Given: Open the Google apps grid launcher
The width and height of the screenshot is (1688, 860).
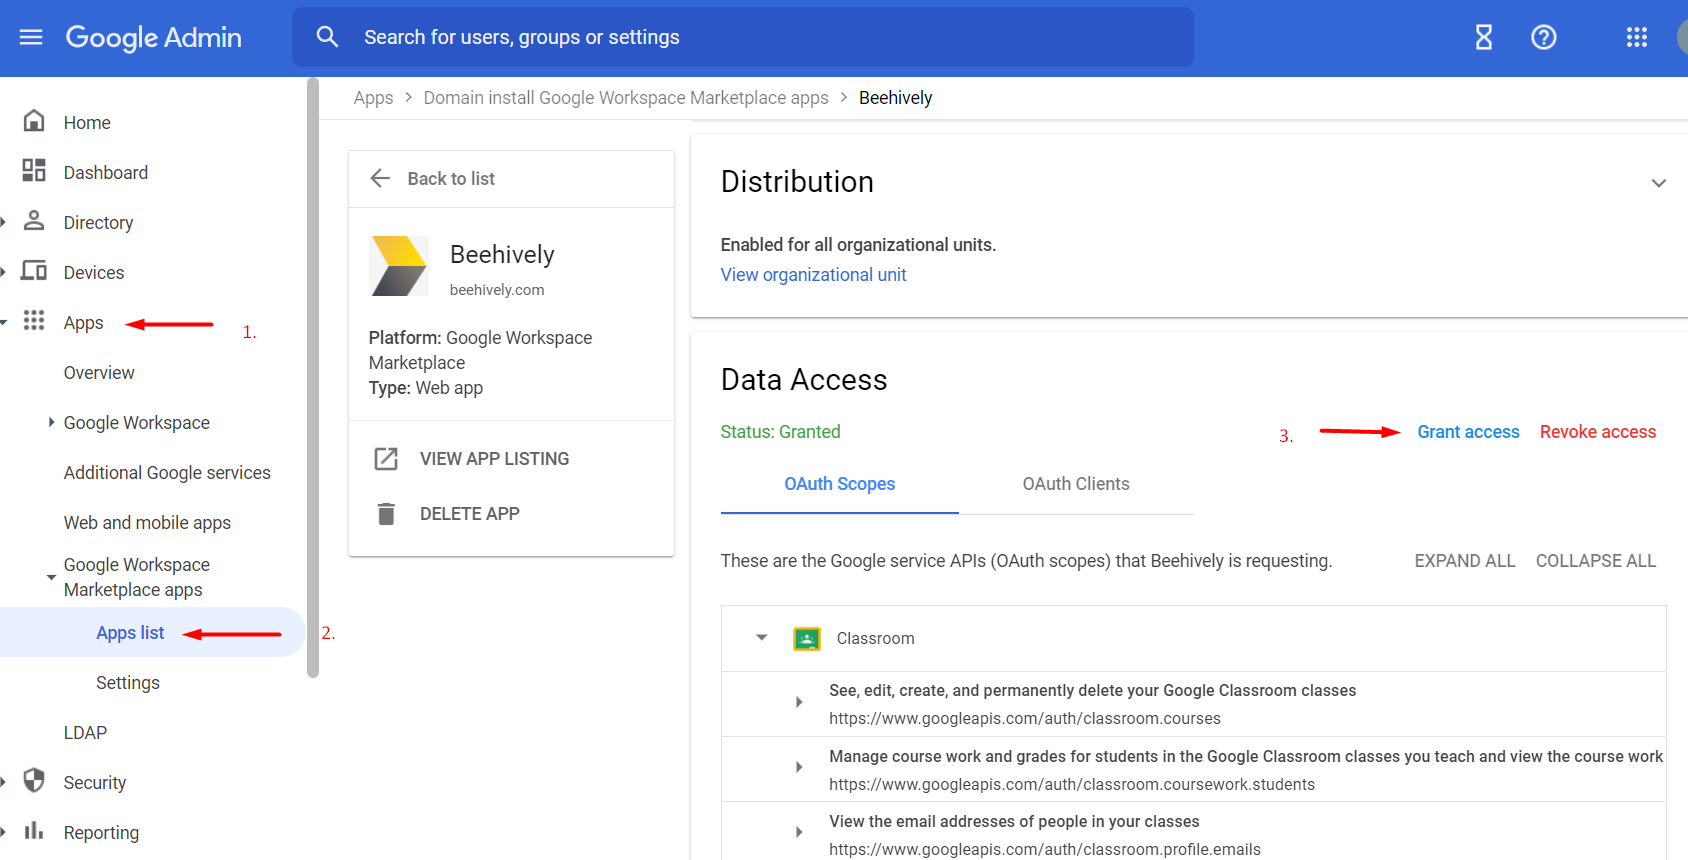Looking at the screenshot, I should [1637, 37].
